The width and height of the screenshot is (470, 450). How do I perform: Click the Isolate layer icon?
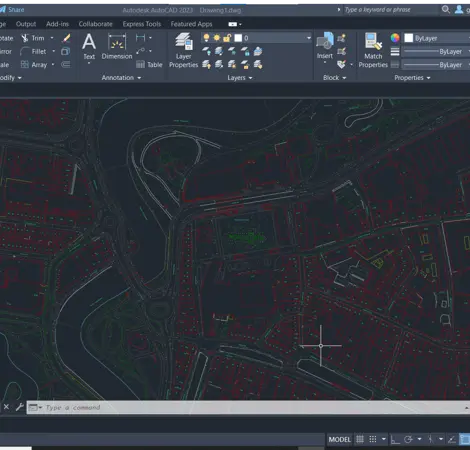pos(219,51)
